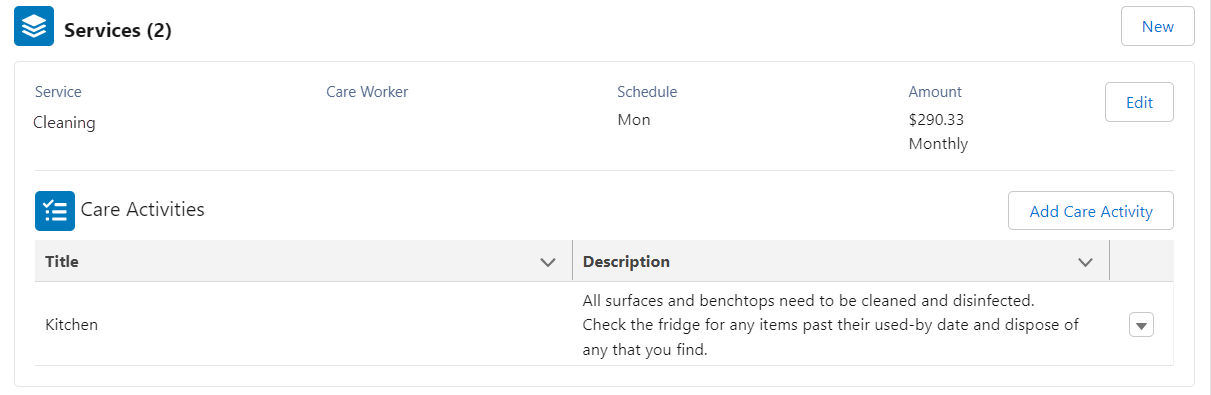Click the Care Activities heading text

pos(143,210)
